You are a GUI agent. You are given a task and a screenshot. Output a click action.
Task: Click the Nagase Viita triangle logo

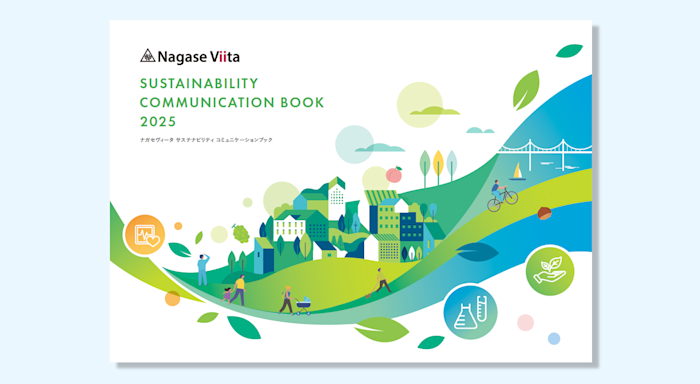click(147, 56)
